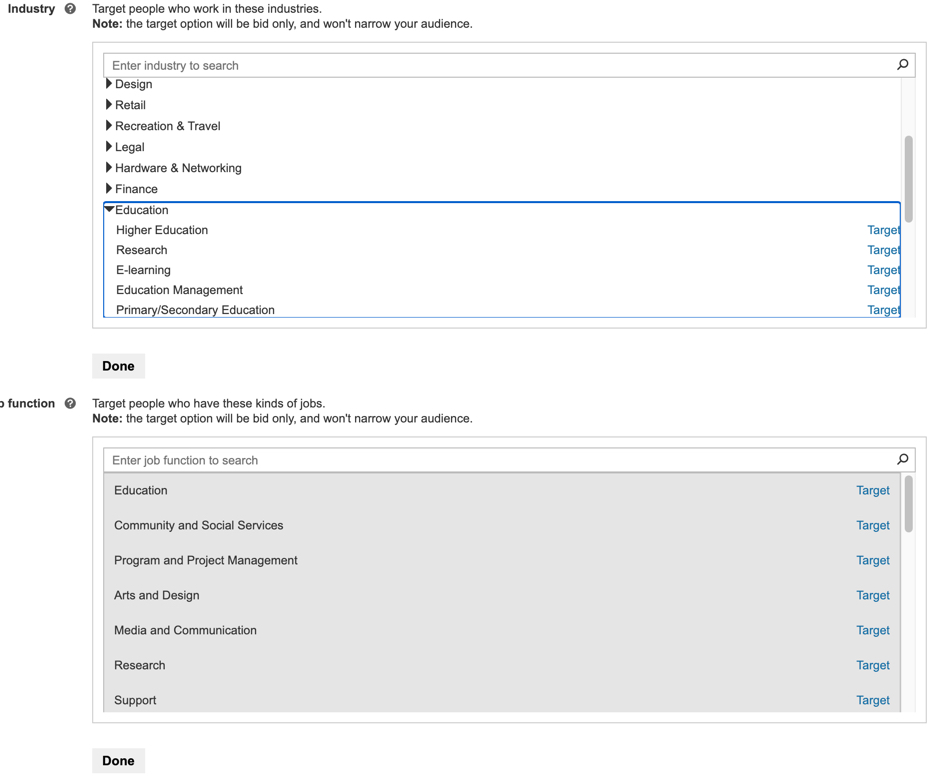Image resolution: width=933 pixels, height=784 pixels.
Task: Target the Education Management industry
Action: click(x=883, y=290)
